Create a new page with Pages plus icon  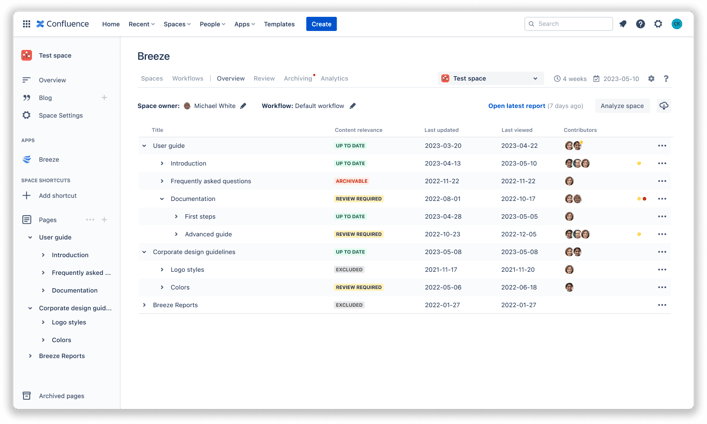[104, 220]
